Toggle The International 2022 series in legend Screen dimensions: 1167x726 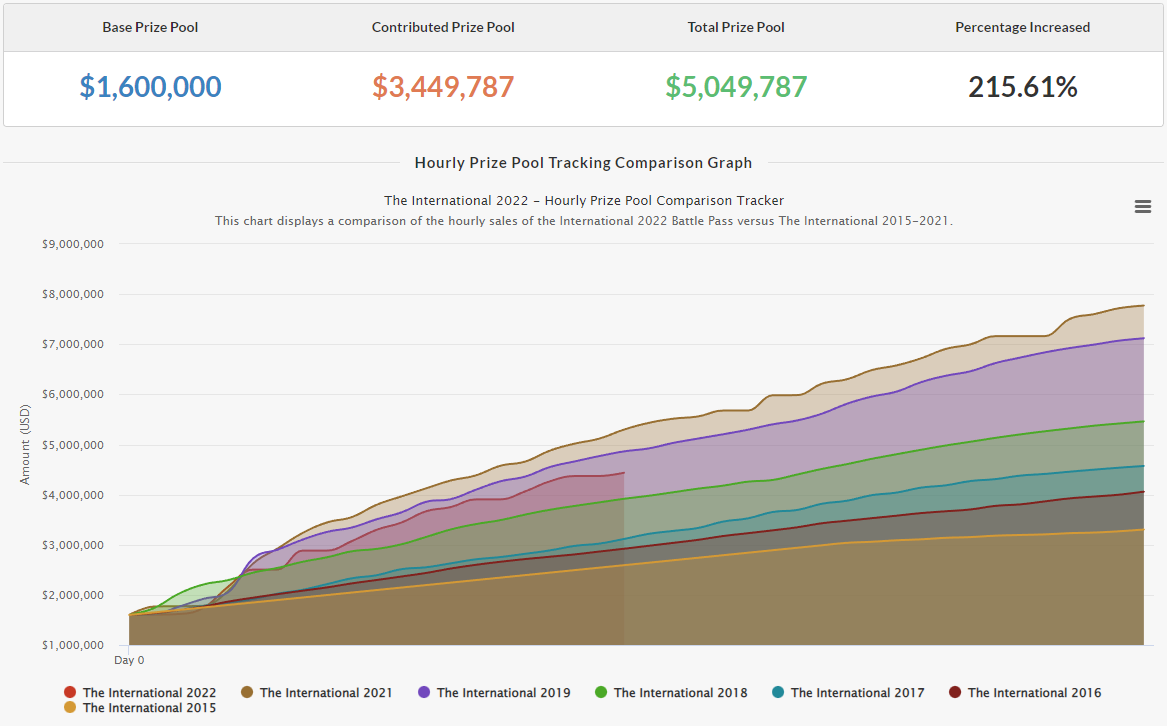click(149, 692)
